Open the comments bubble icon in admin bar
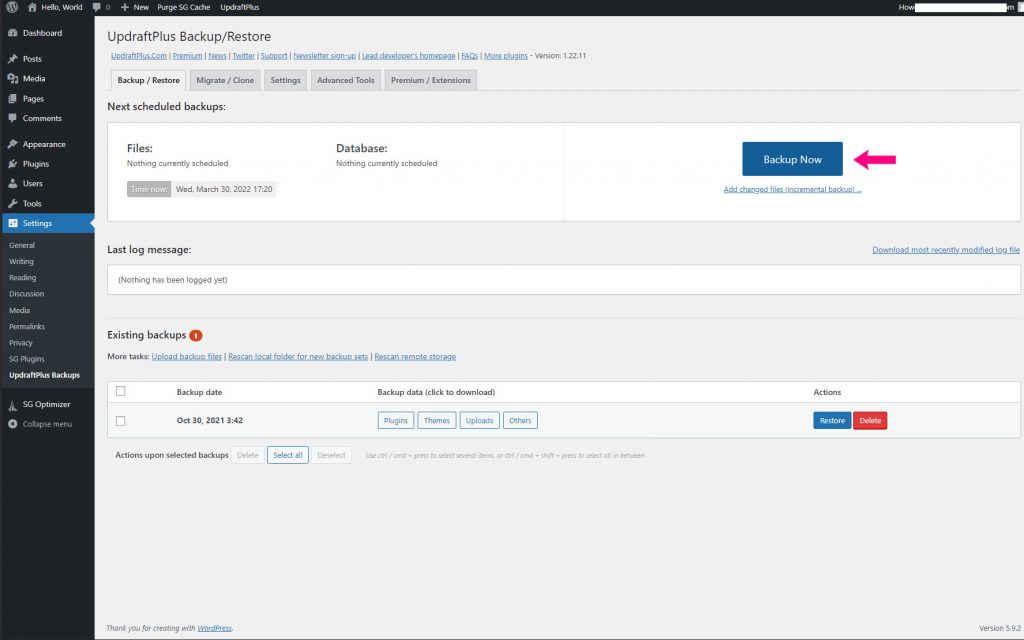This screenshot has height=640, width=1024. (97, 7)
